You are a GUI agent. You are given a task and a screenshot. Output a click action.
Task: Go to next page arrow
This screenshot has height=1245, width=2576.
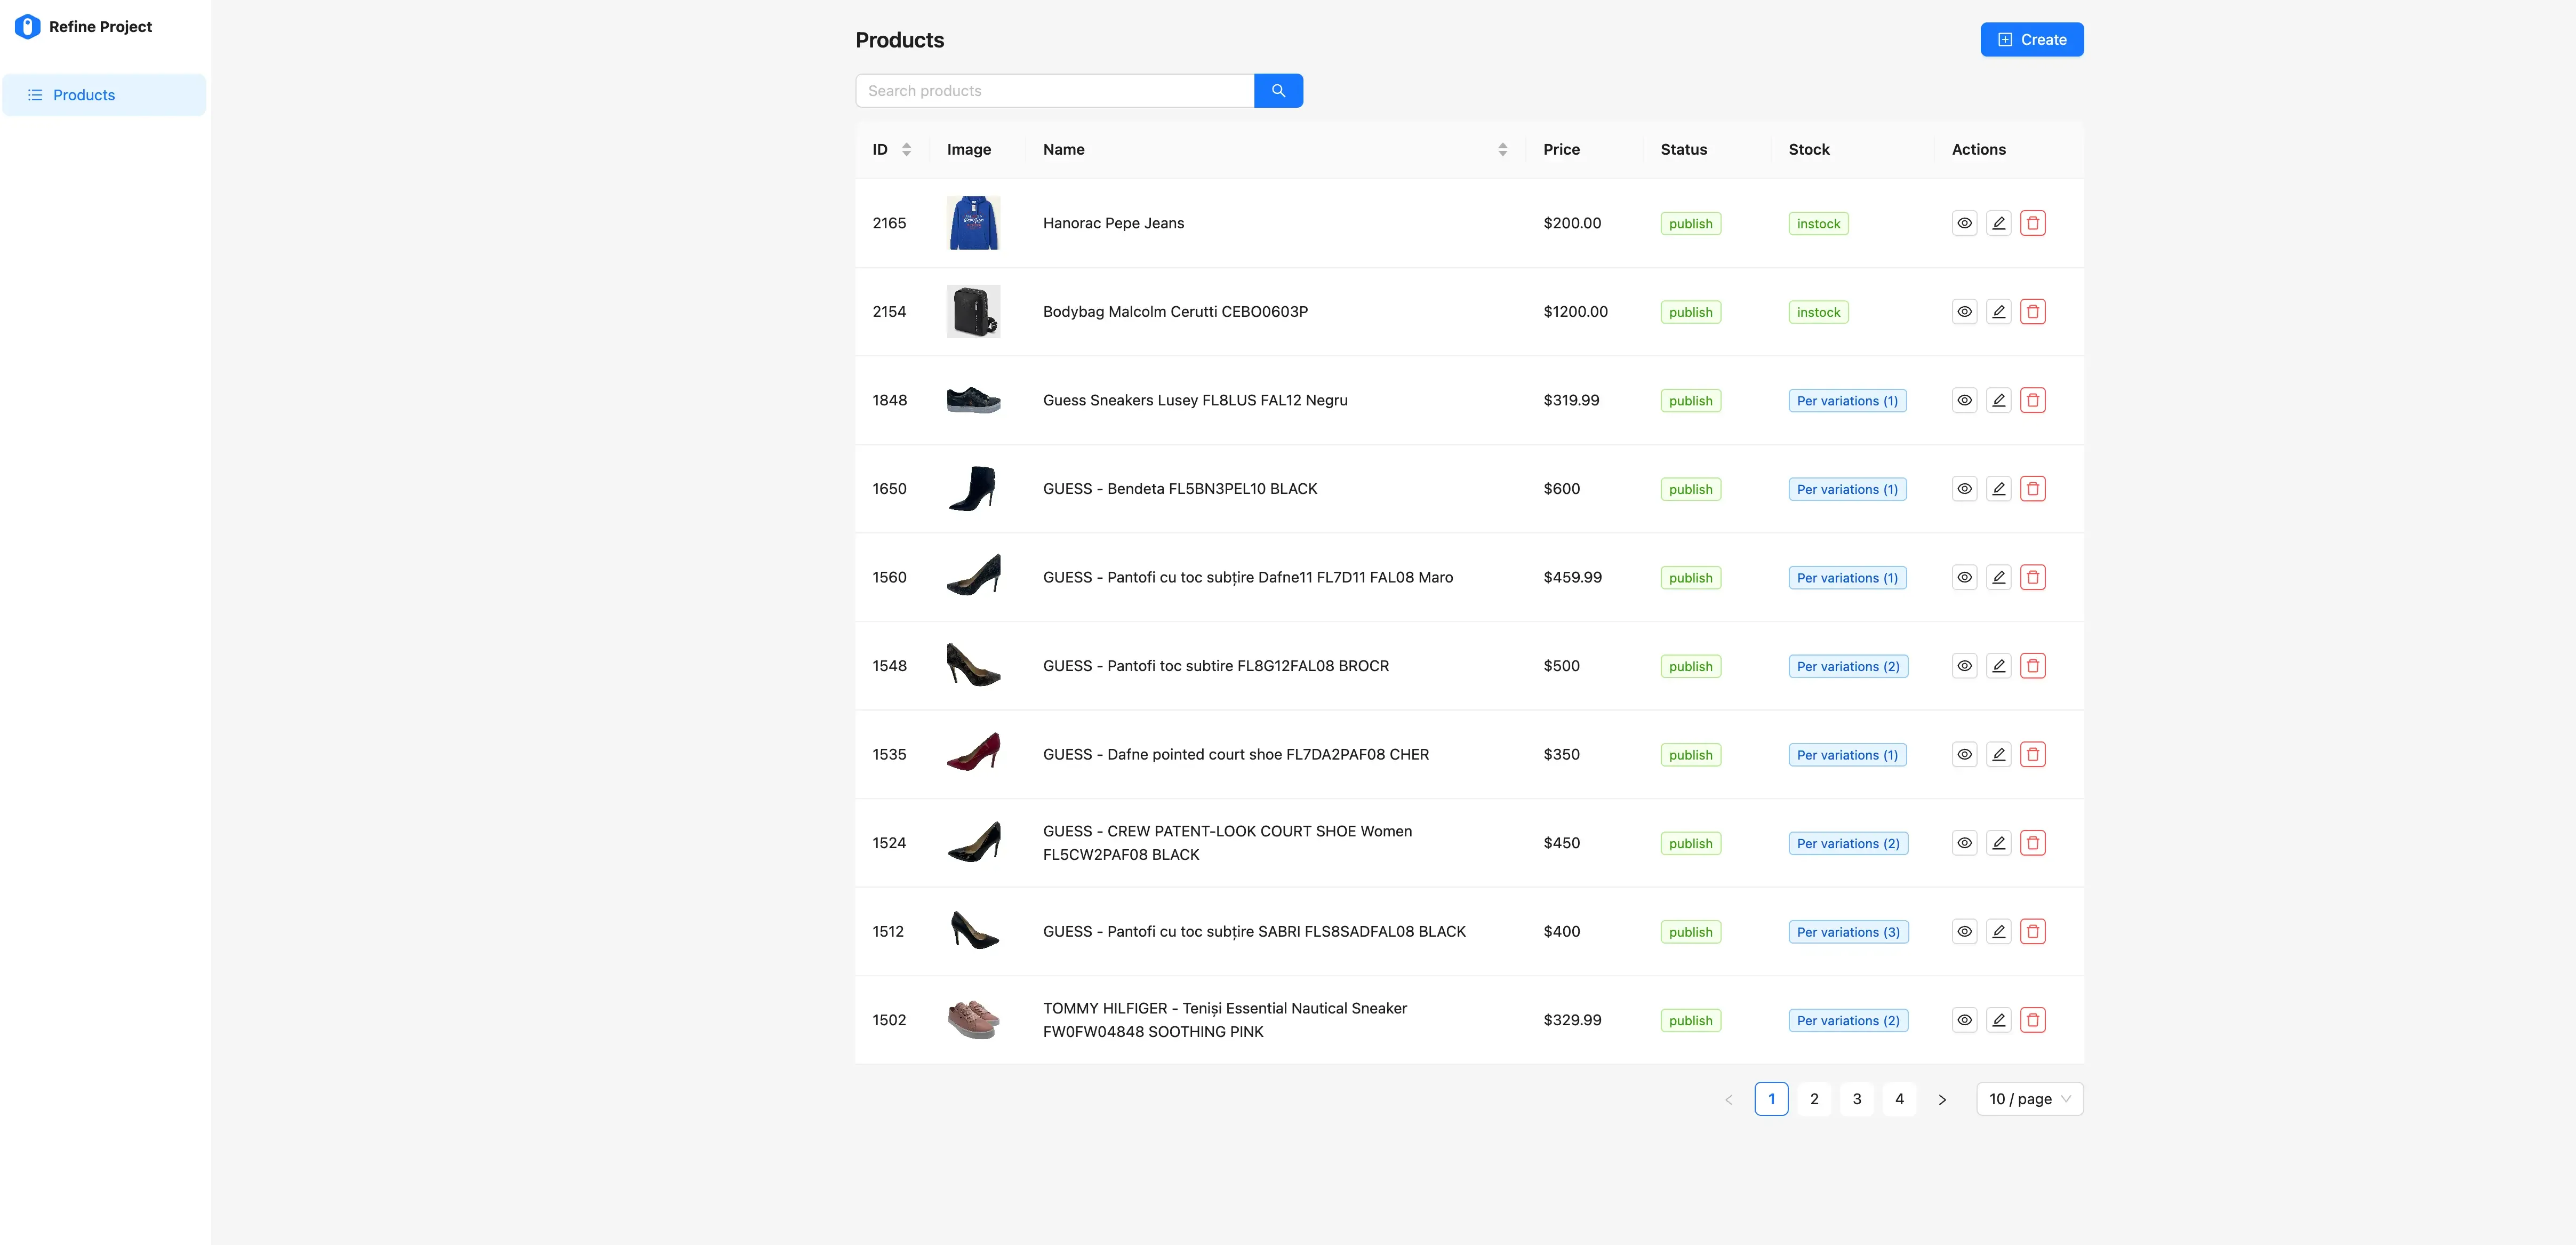point(1942,1099)
